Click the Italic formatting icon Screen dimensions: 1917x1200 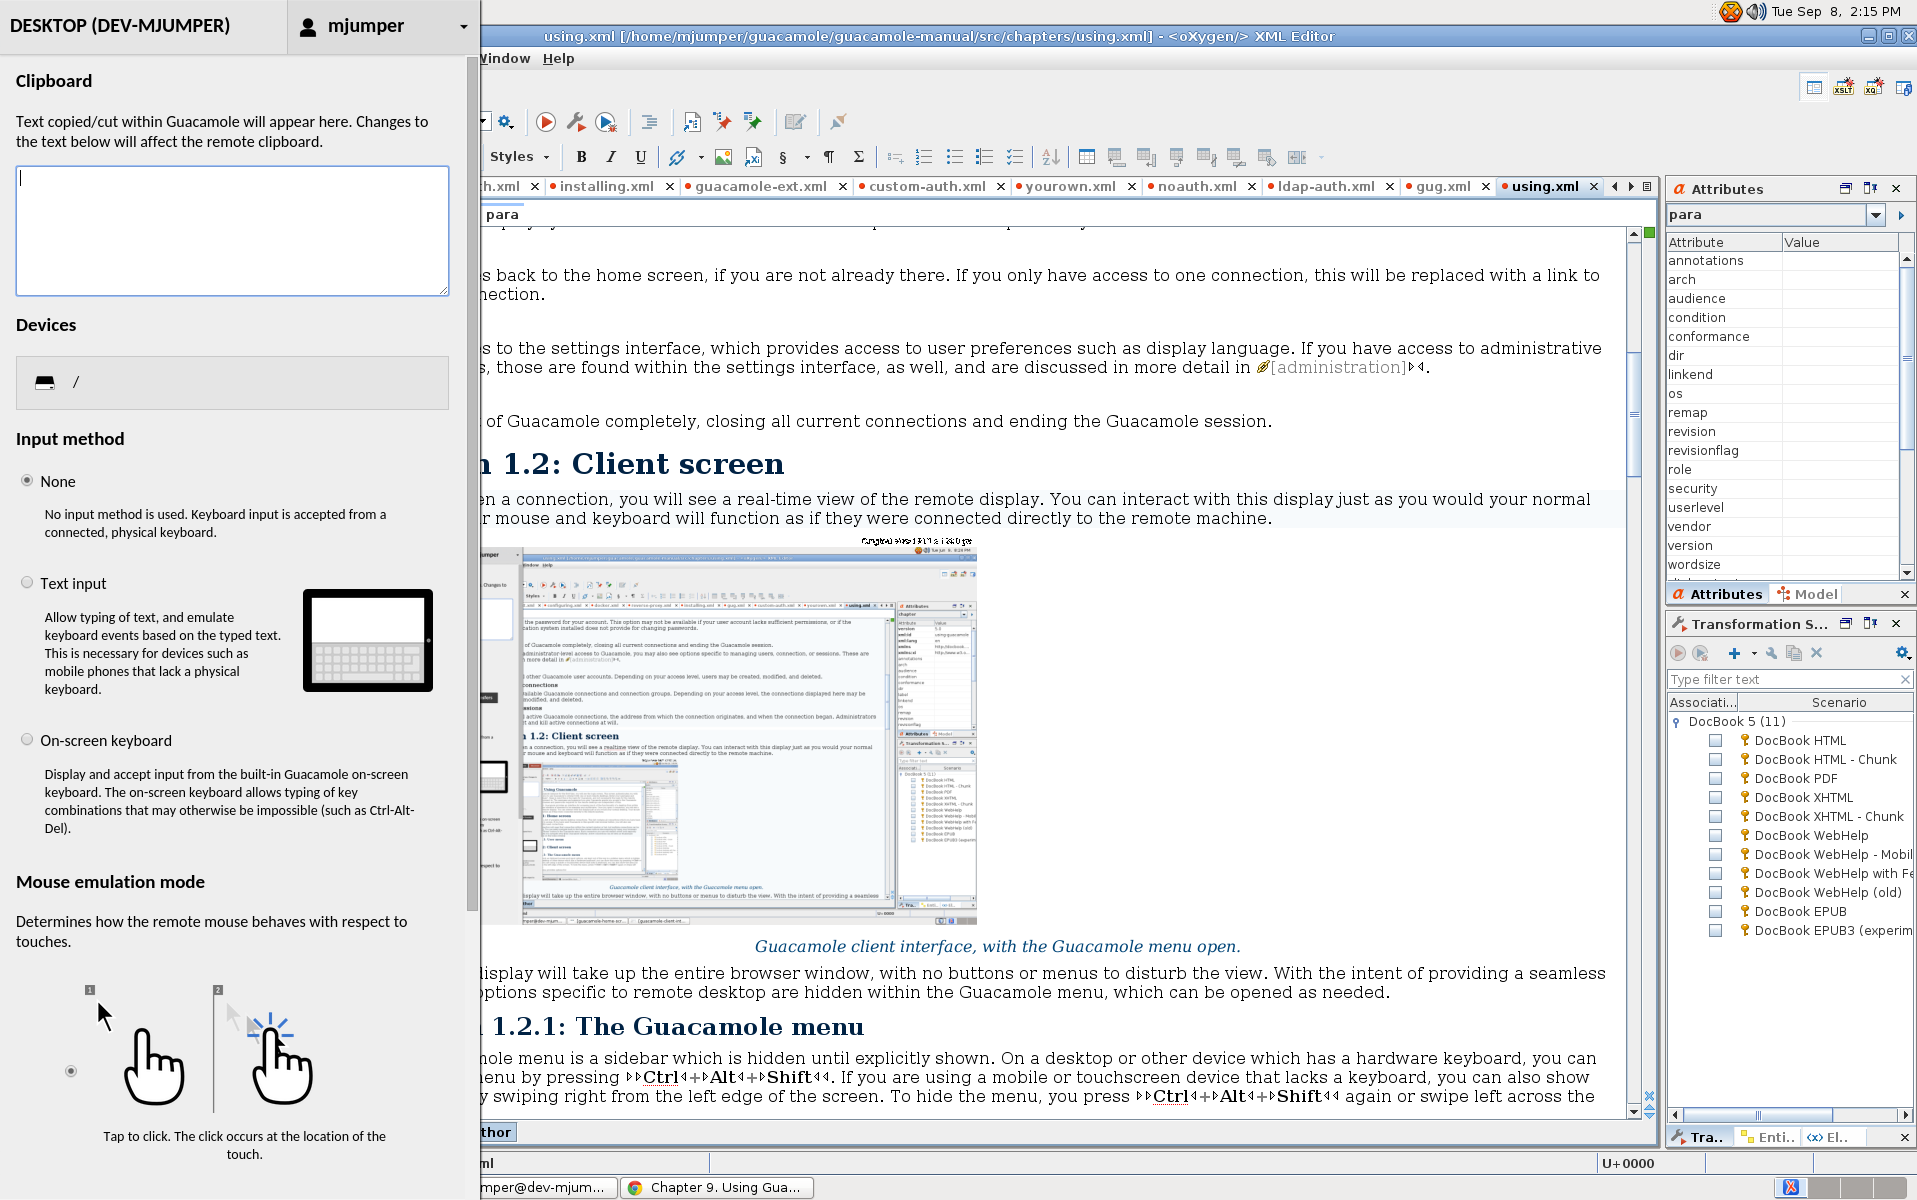pos(611,157)
